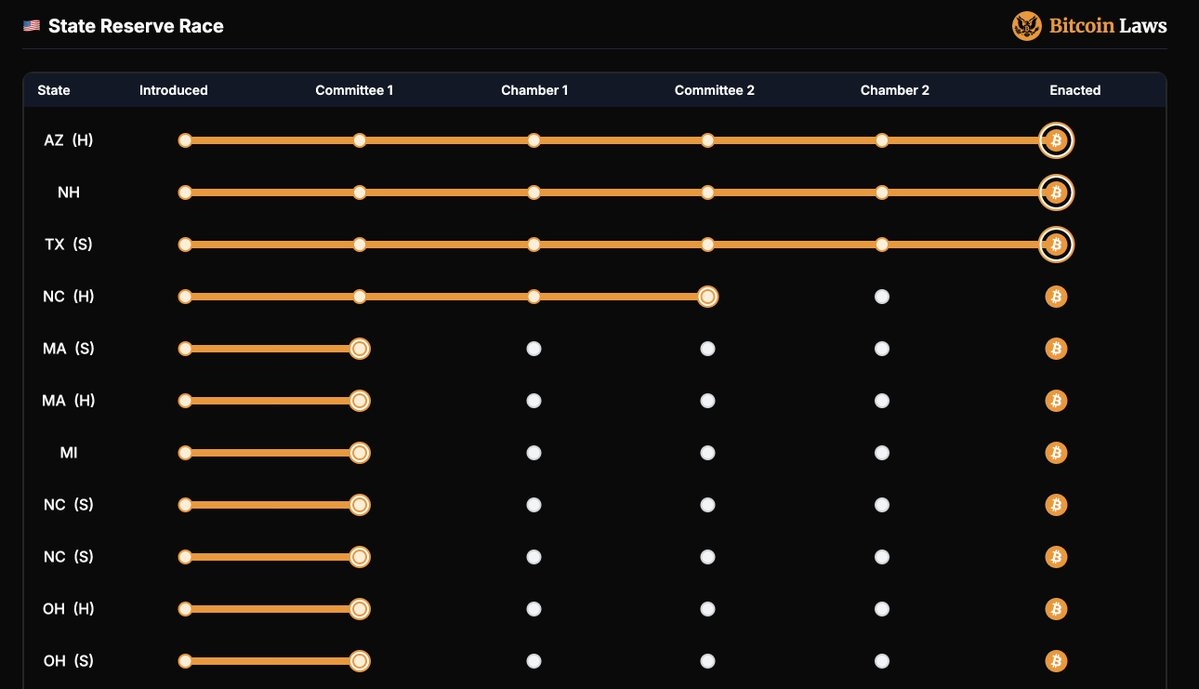Click the enacted Bitcoin icon in AZ (H) row
Image resolution: width=1199 pixels, height=689 pixels.
pos(1056,141)
